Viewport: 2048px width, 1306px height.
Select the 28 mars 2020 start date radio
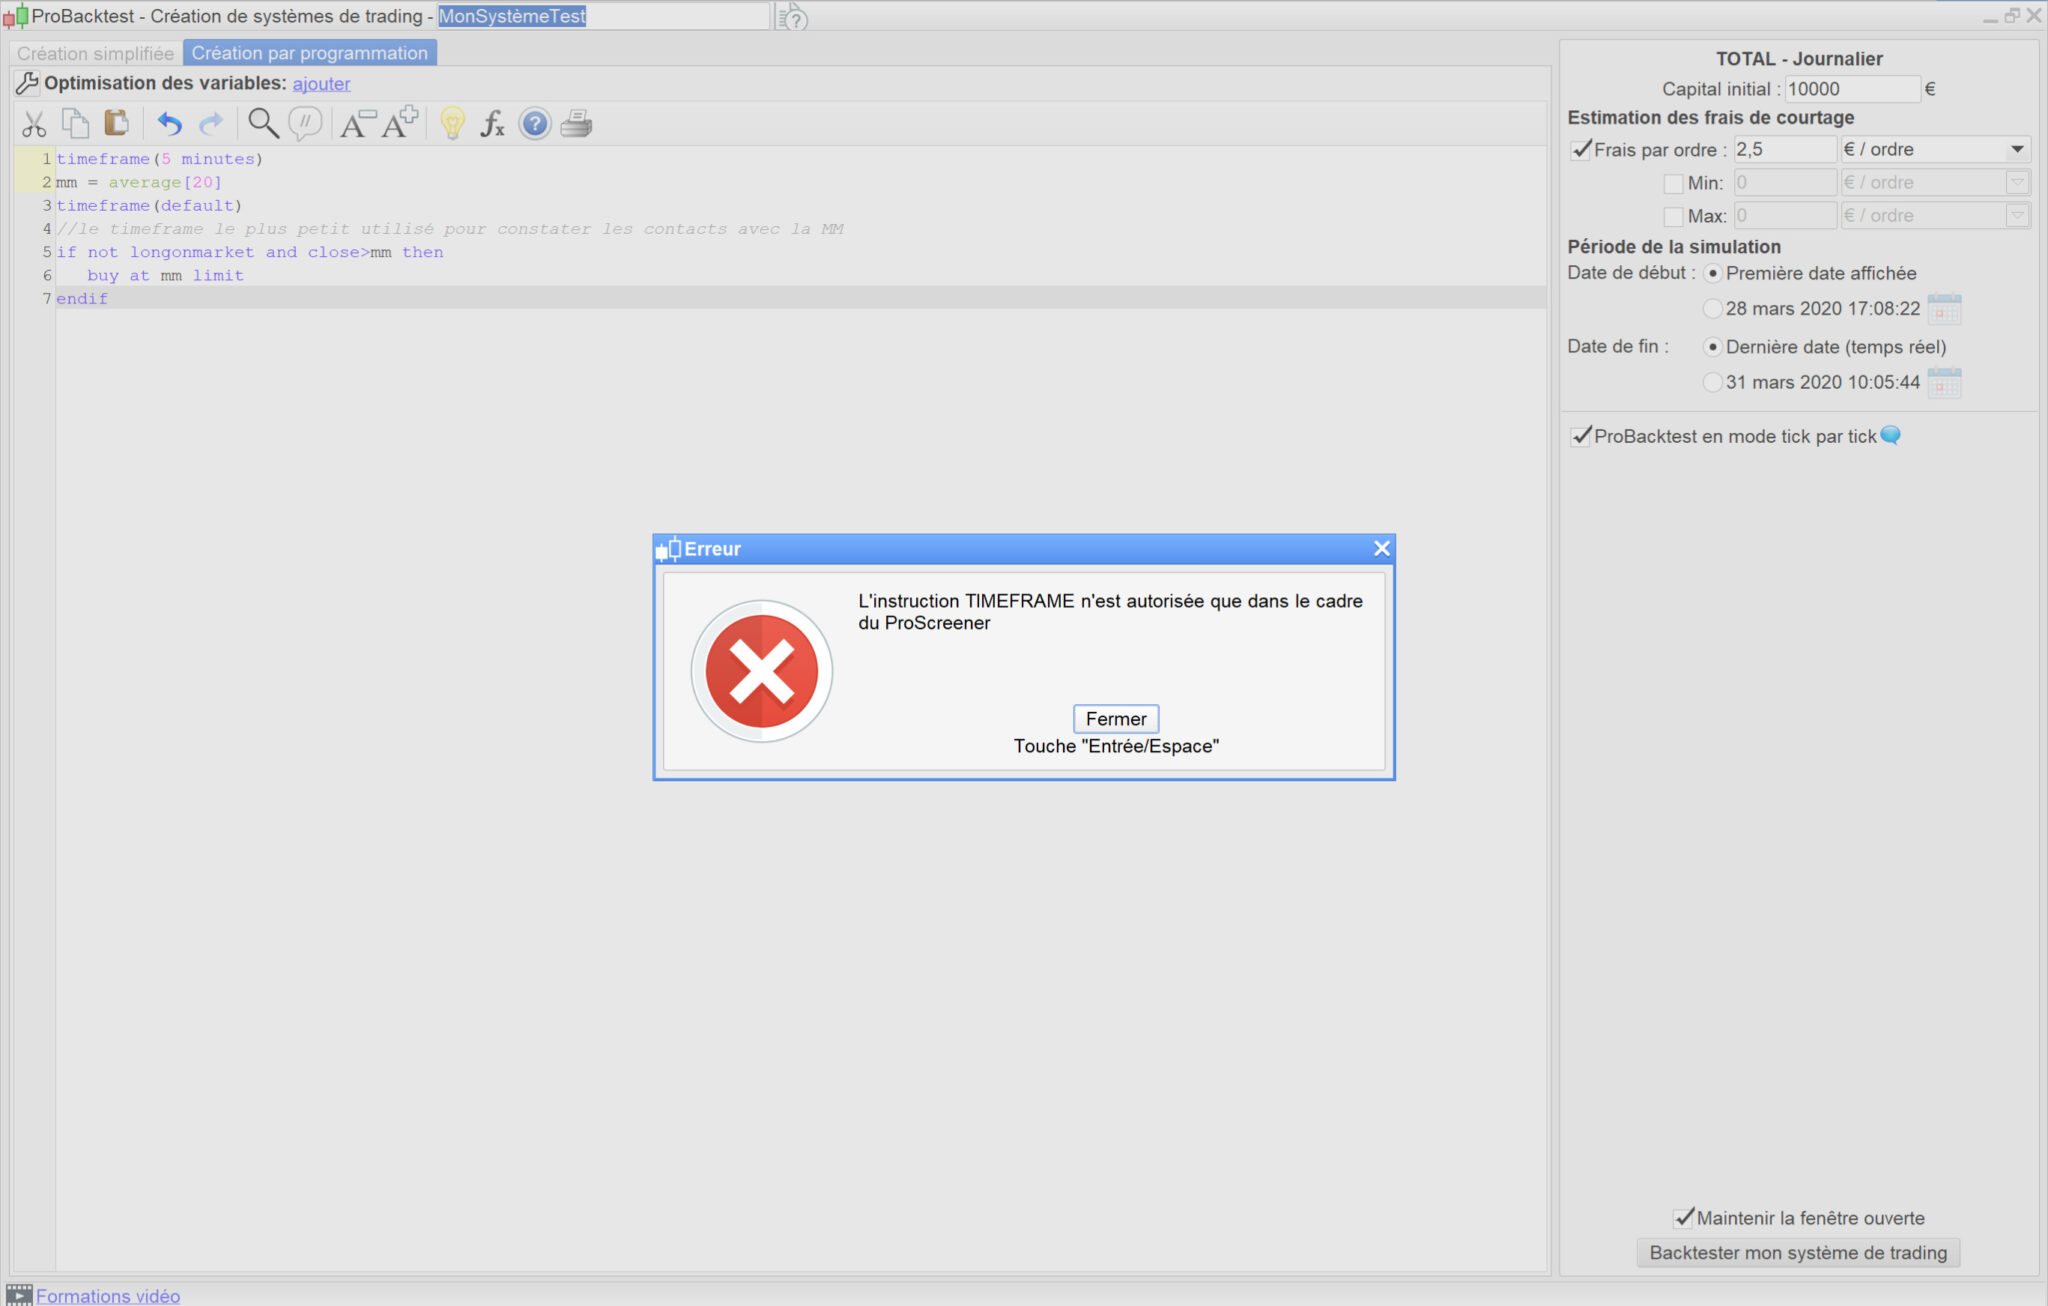tap(1713, 309)
